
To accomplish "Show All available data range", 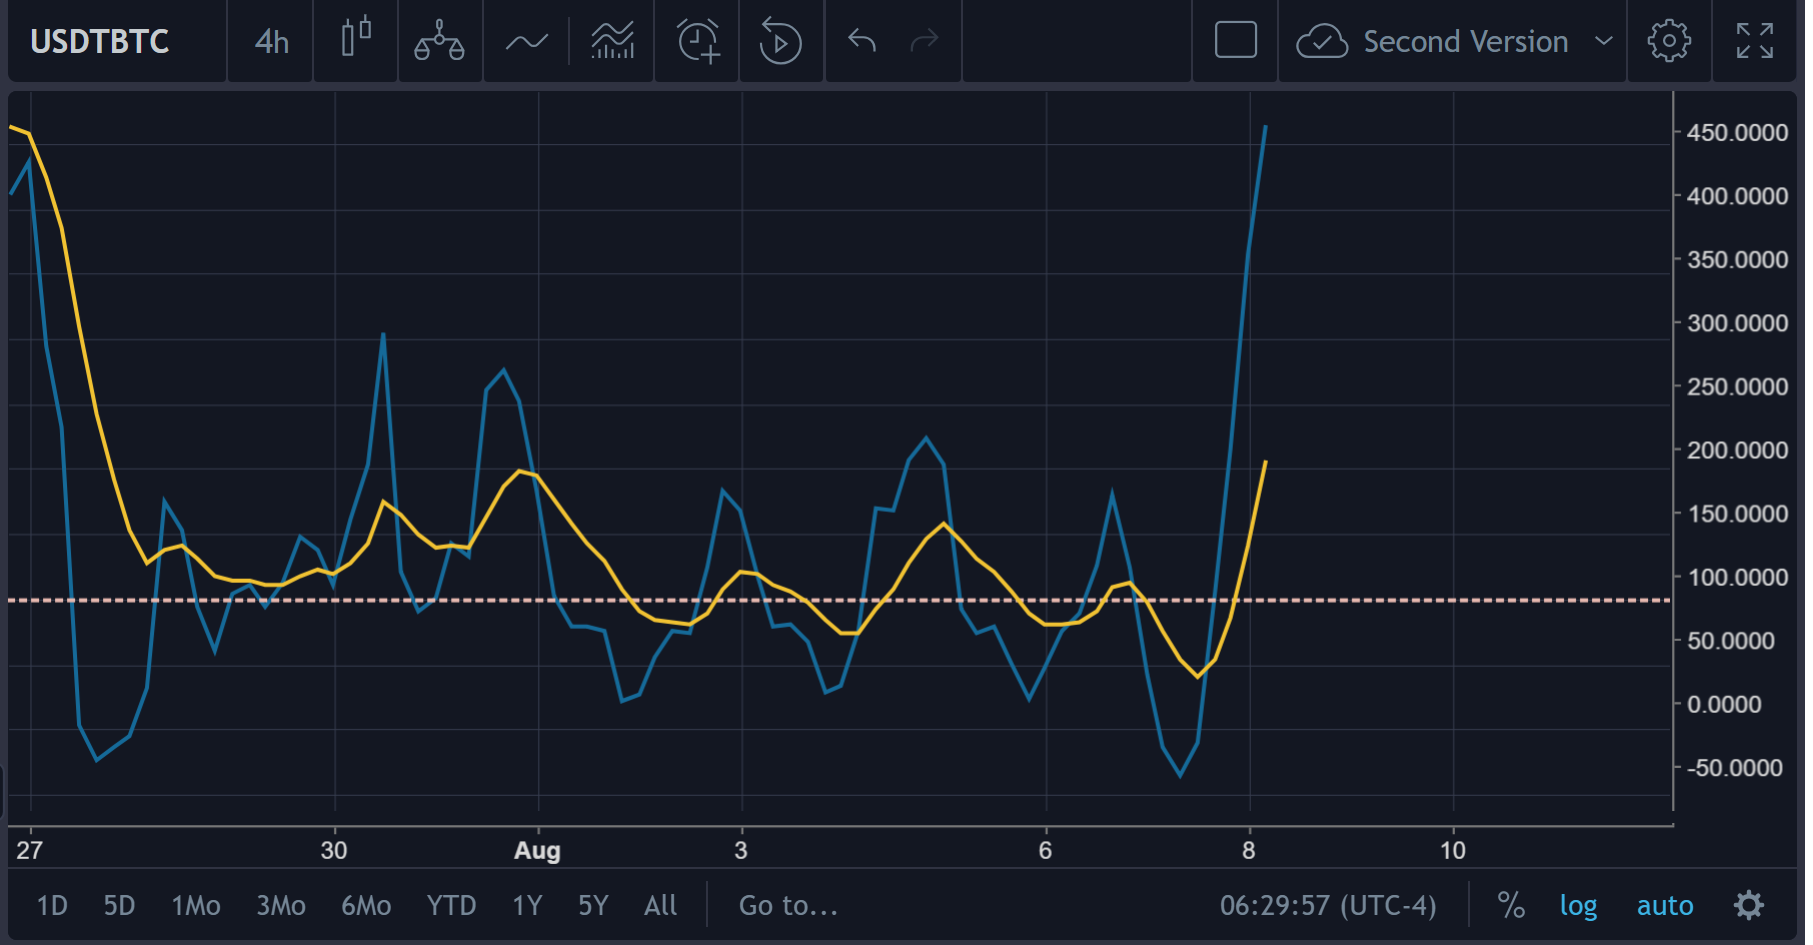I will click(x=661, y=906).
